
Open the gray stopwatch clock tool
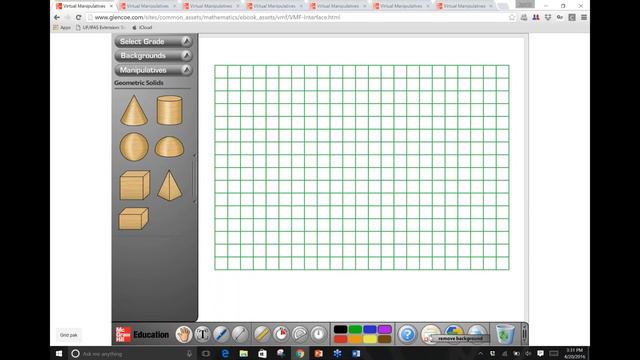tap(318, 334)
